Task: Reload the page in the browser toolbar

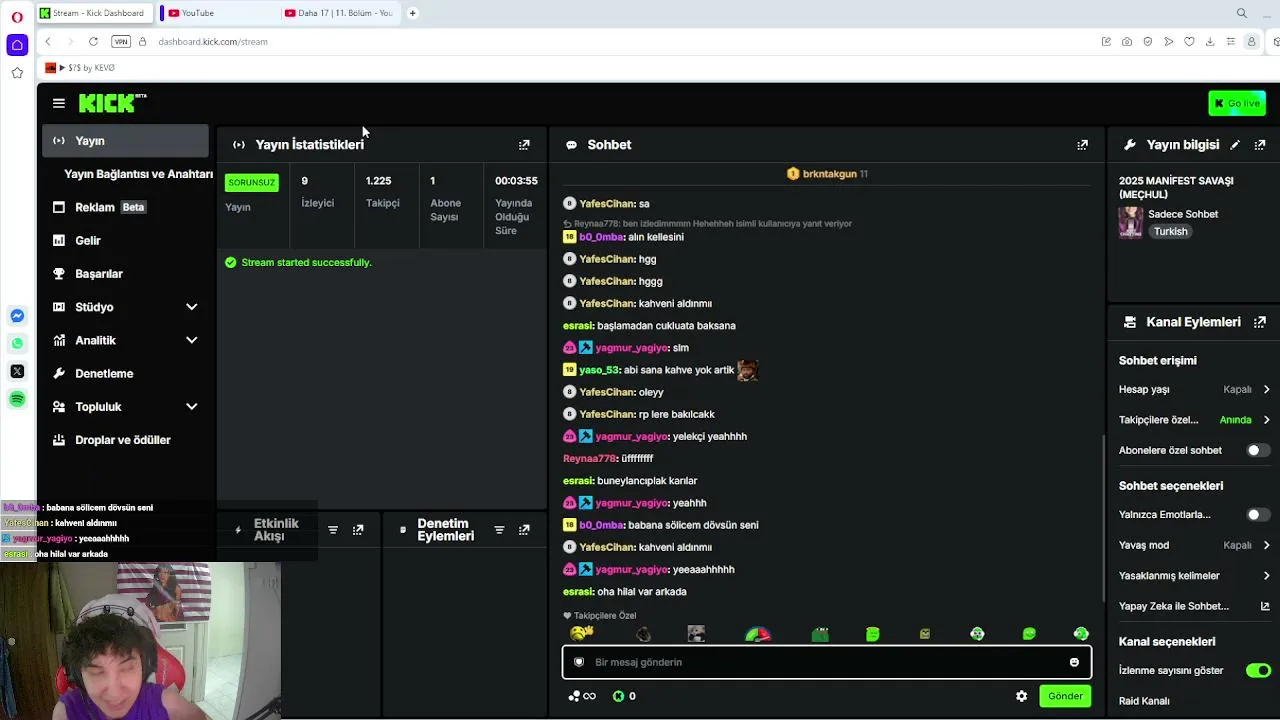Action: [x=93, y=41]
